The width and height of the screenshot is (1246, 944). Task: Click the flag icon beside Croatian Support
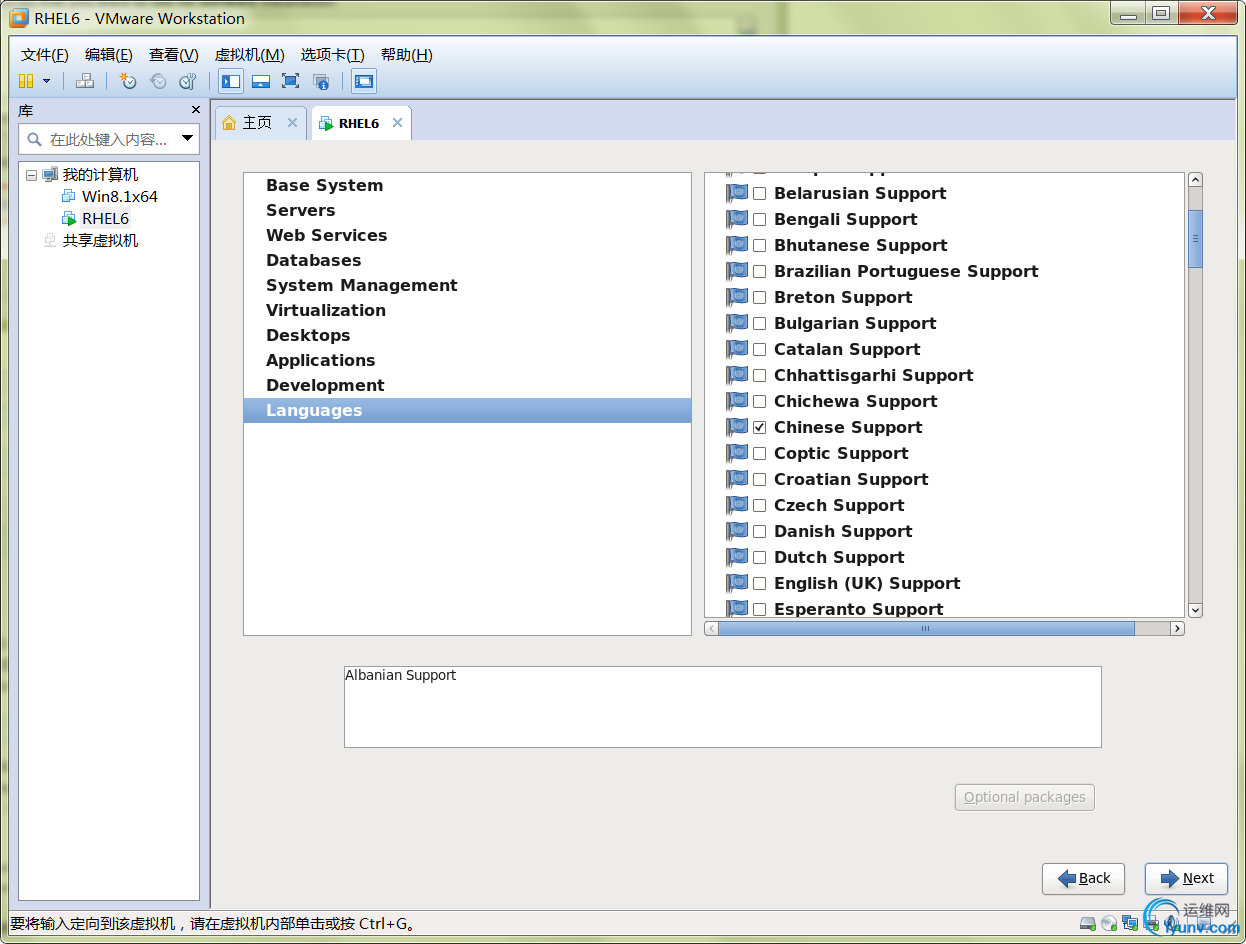737,478
